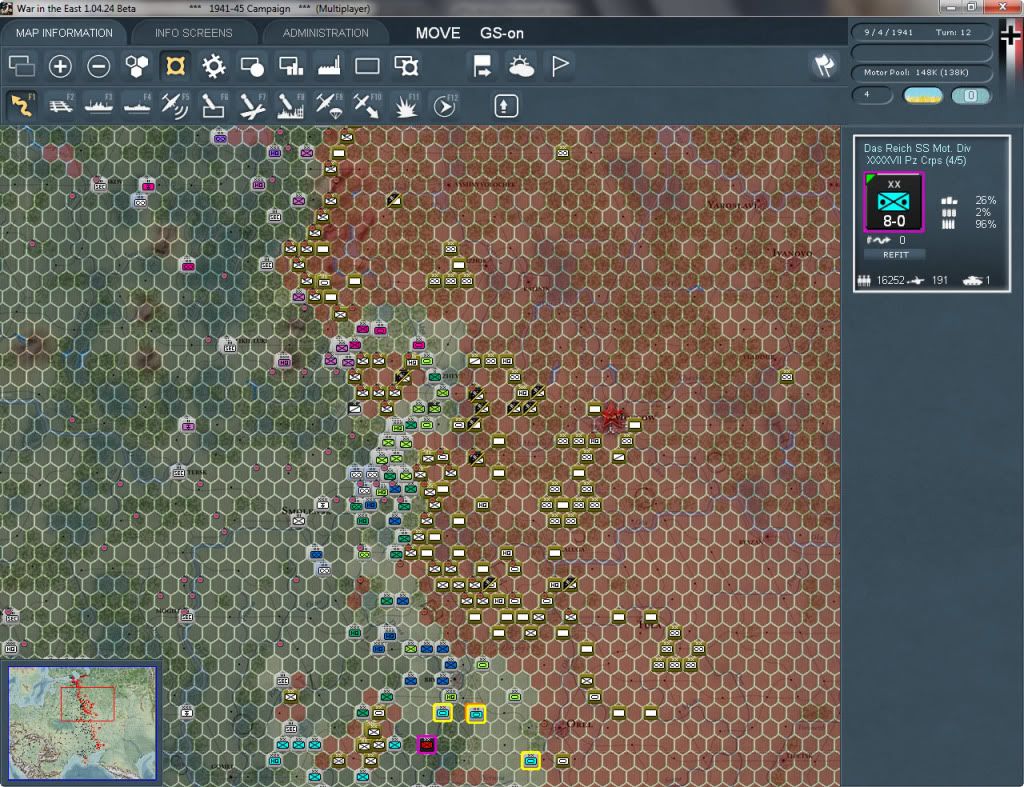Toggle the empty rectangle counter display icon
The image size is (1024, 787).
pyautogui.click(x=367, y=66)
